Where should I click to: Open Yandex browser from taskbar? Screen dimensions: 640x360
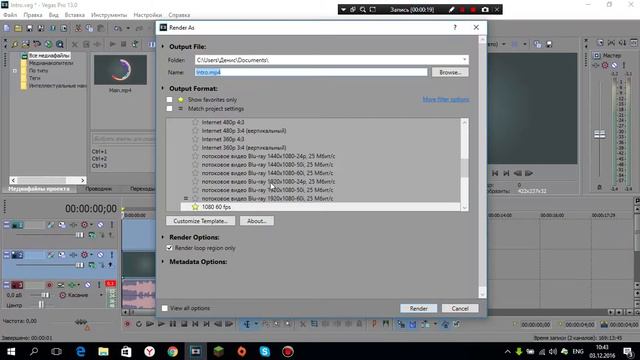coord(149,351)
